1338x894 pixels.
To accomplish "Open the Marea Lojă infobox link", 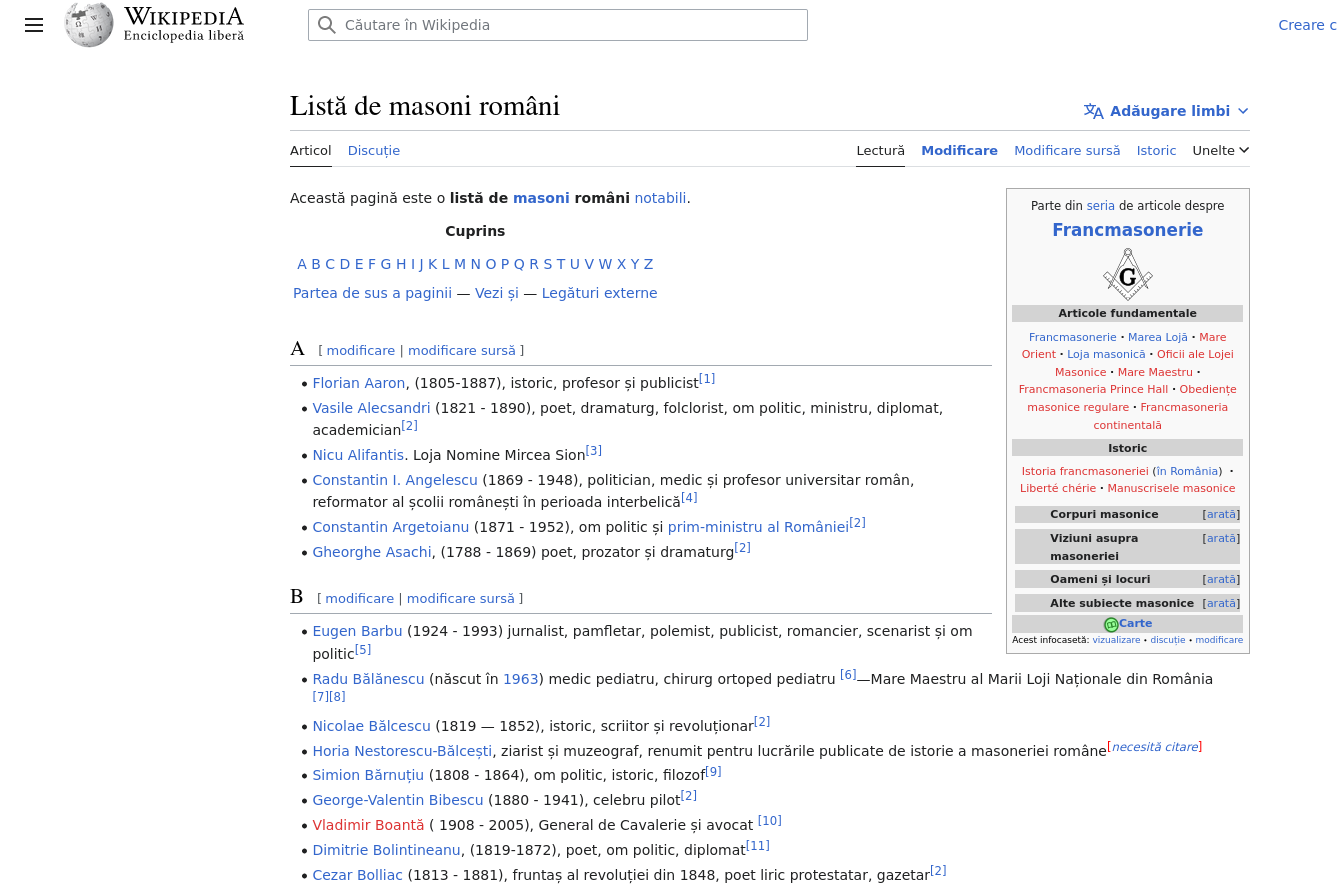I will click(x=1158, y=337).
